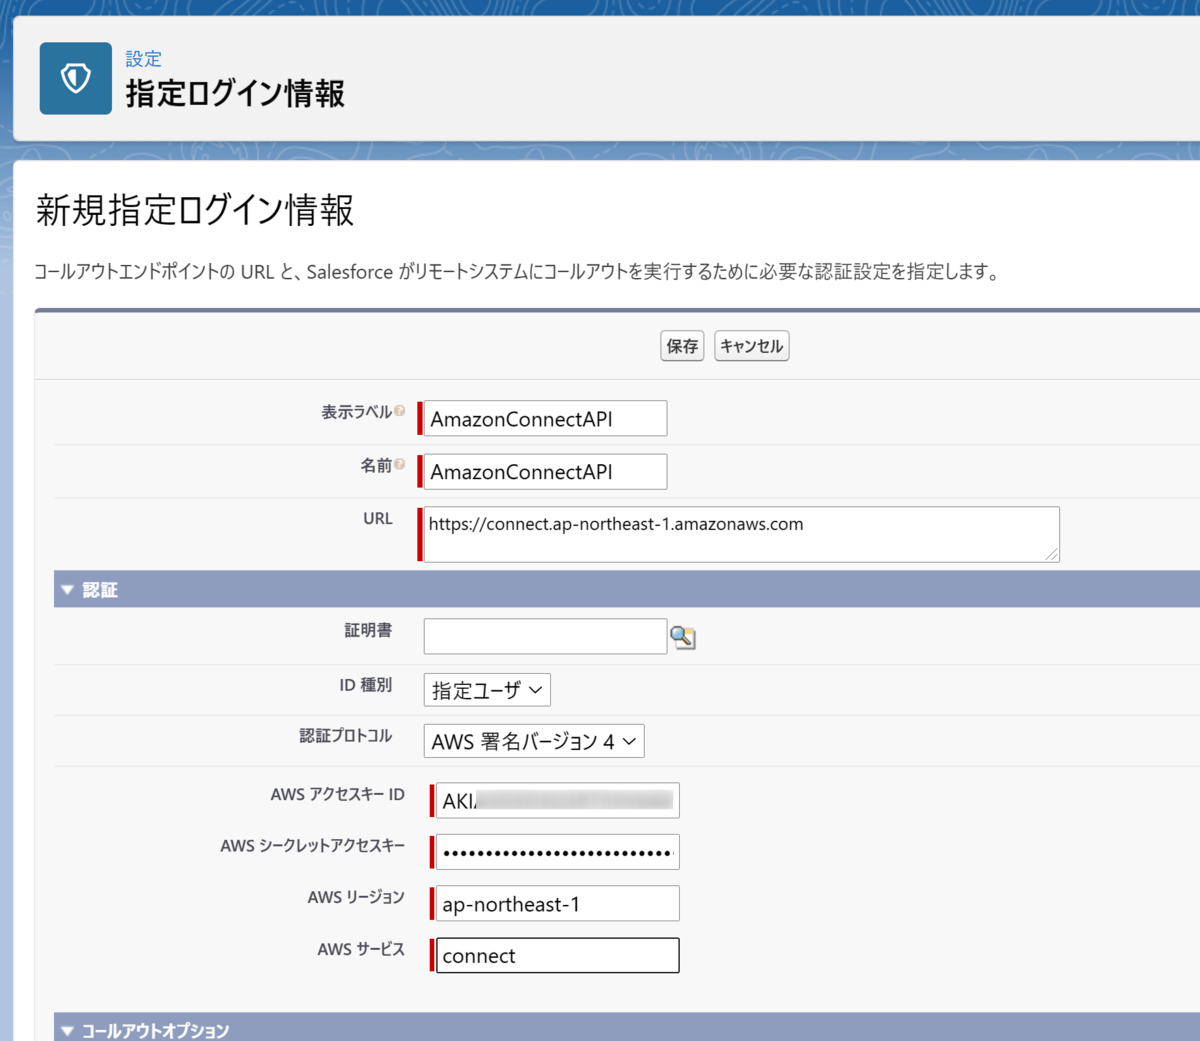
Task: Open the certificate lookup magnifier icon
Action: (x=683, y=637)
